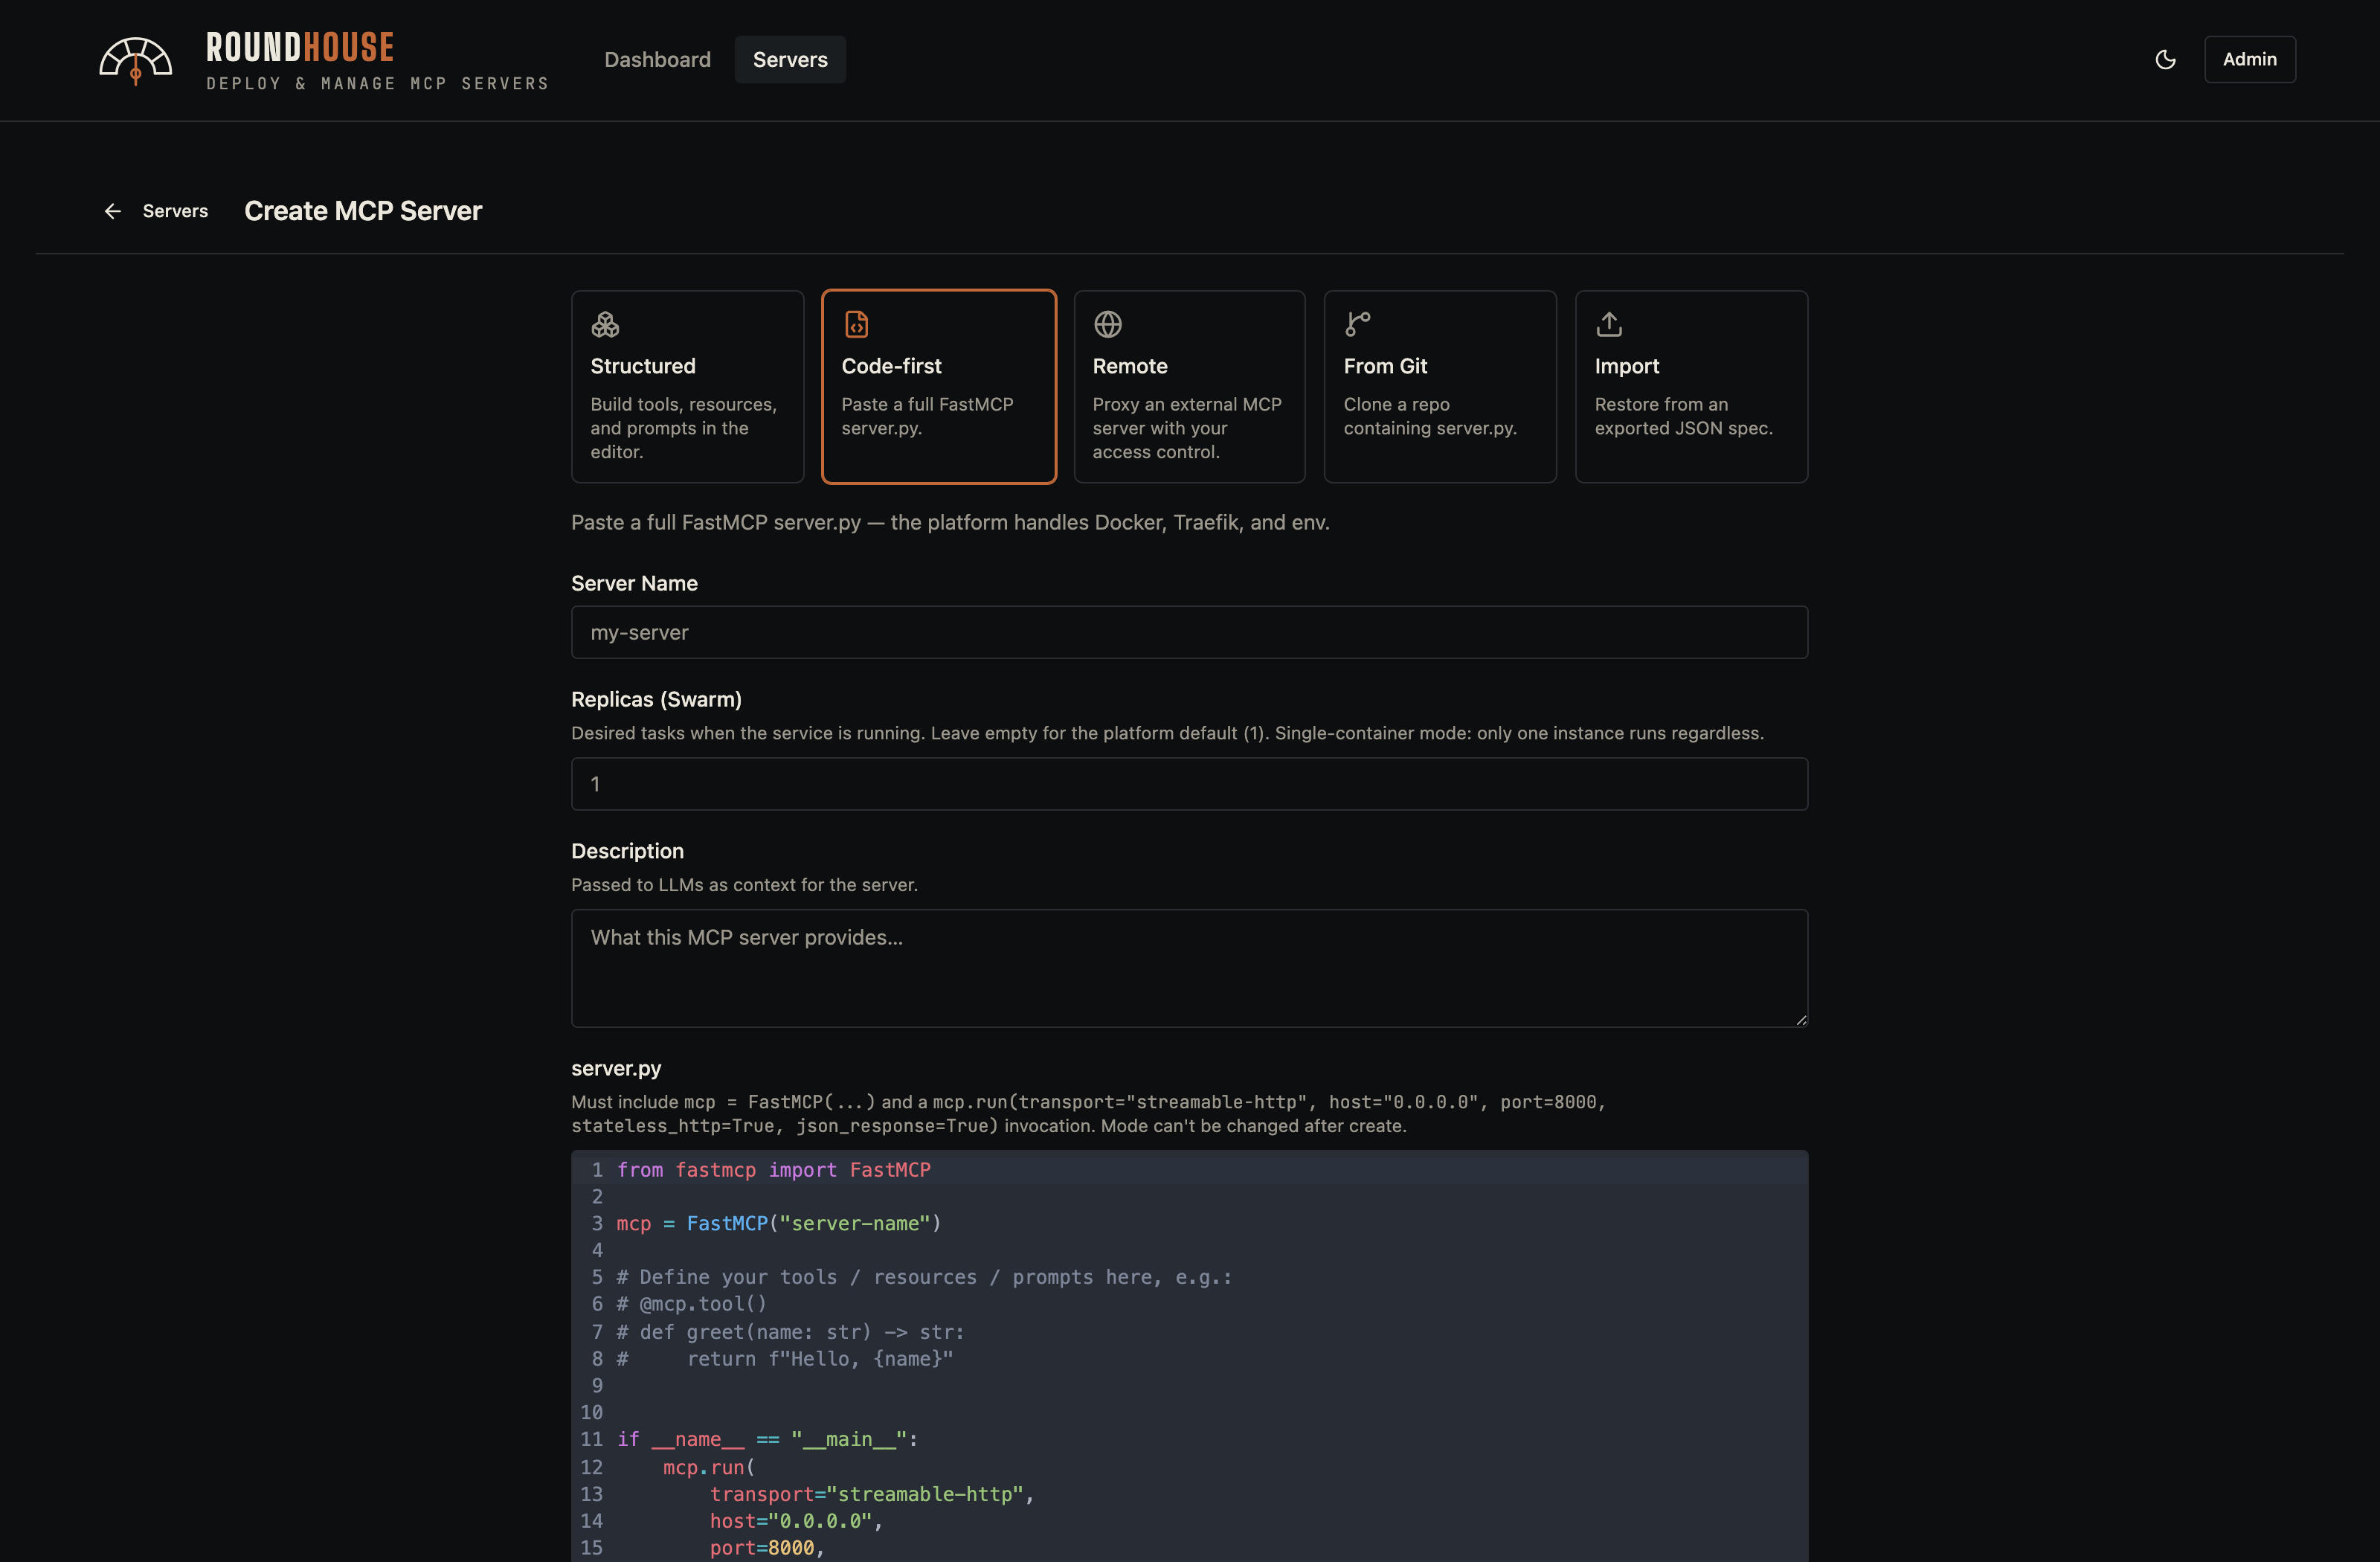
Task: Click the Remote globe icon
Action: [1107, 324]
